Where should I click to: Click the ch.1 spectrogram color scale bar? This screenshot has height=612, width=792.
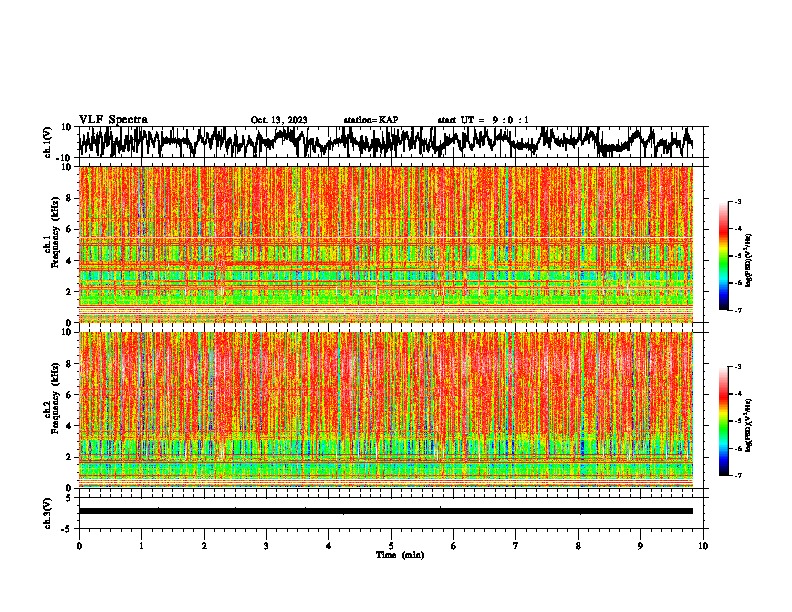coord(724,255)
